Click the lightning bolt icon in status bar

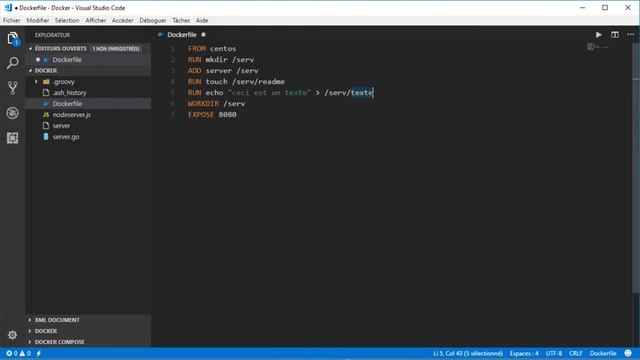[39, 353]
